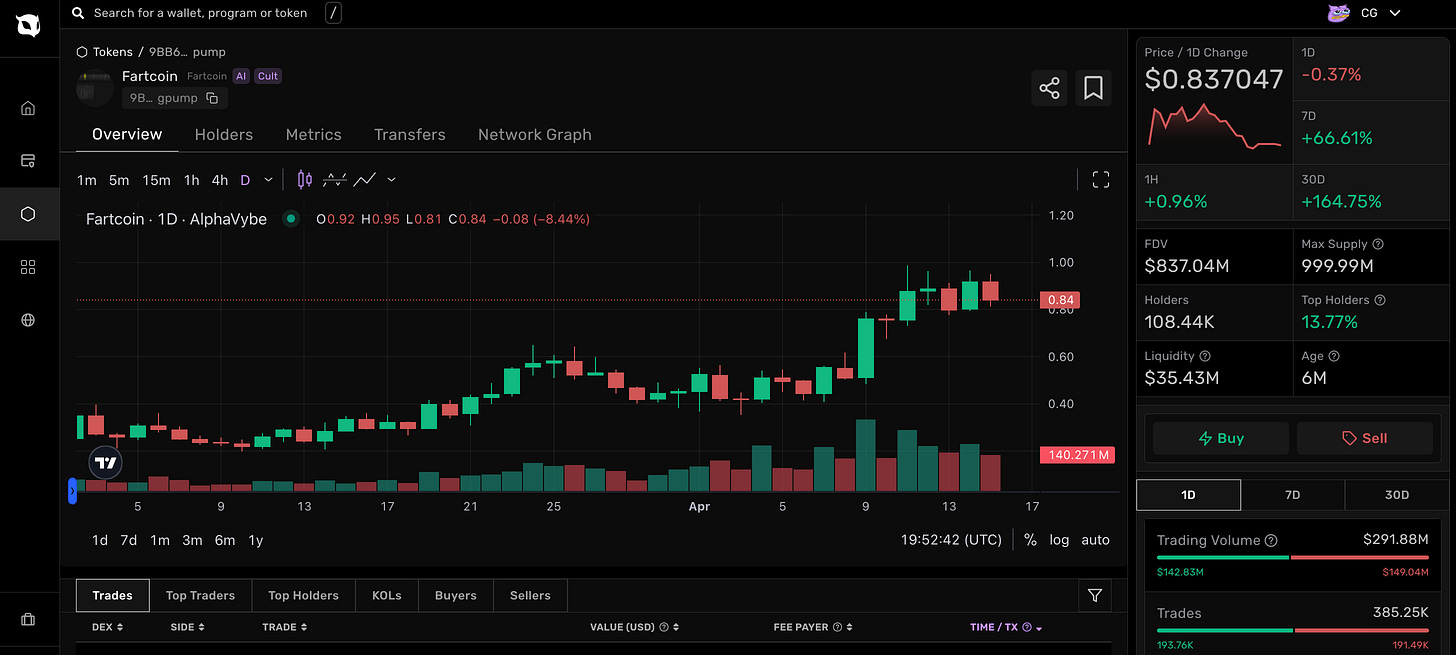
Task: Open the globe network icon in the sidebar
Action: click(x=28, y=320)
